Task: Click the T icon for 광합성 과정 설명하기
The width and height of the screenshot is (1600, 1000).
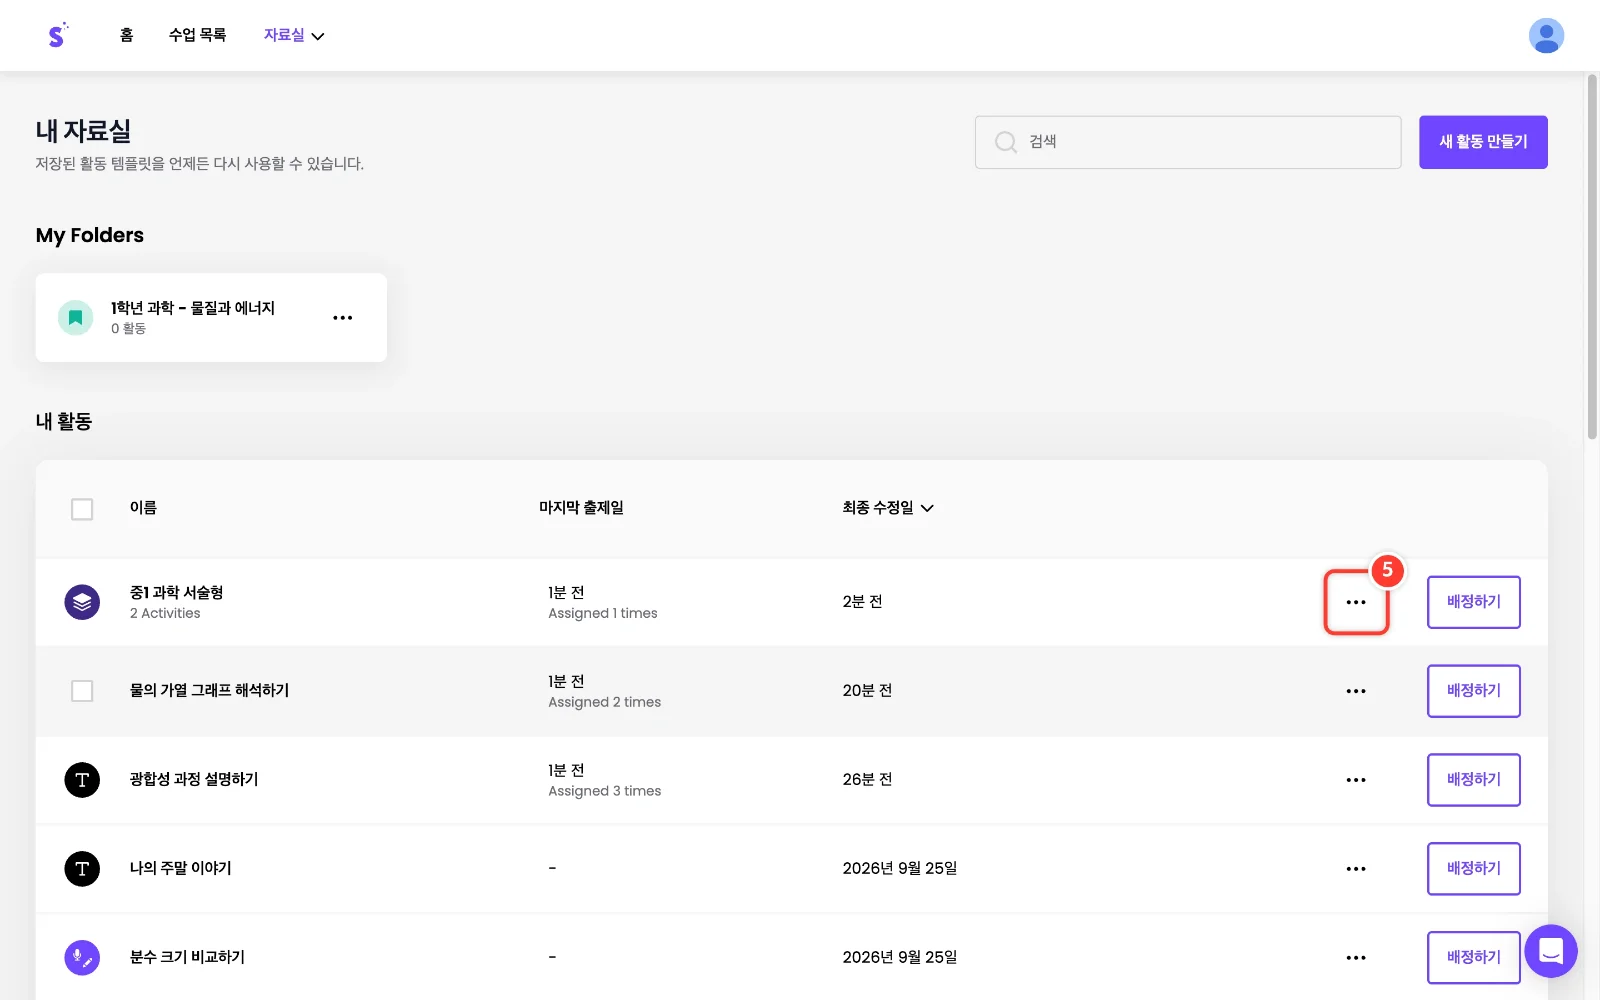Action: click(x=82, y=780)
